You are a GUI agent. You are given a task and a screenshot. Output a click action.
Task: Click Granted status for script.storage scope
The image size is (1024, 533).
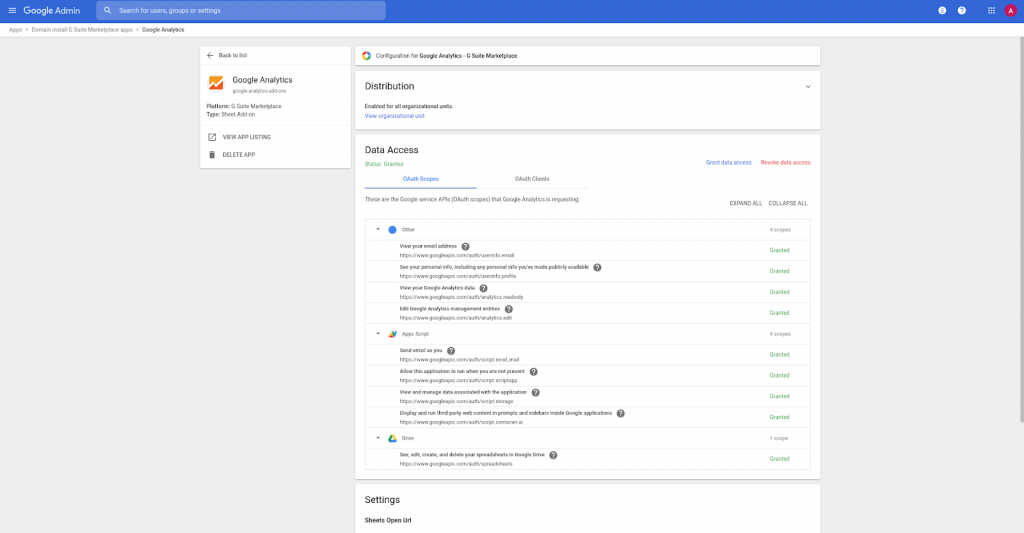pyautogui.click(x=779, y=396)
